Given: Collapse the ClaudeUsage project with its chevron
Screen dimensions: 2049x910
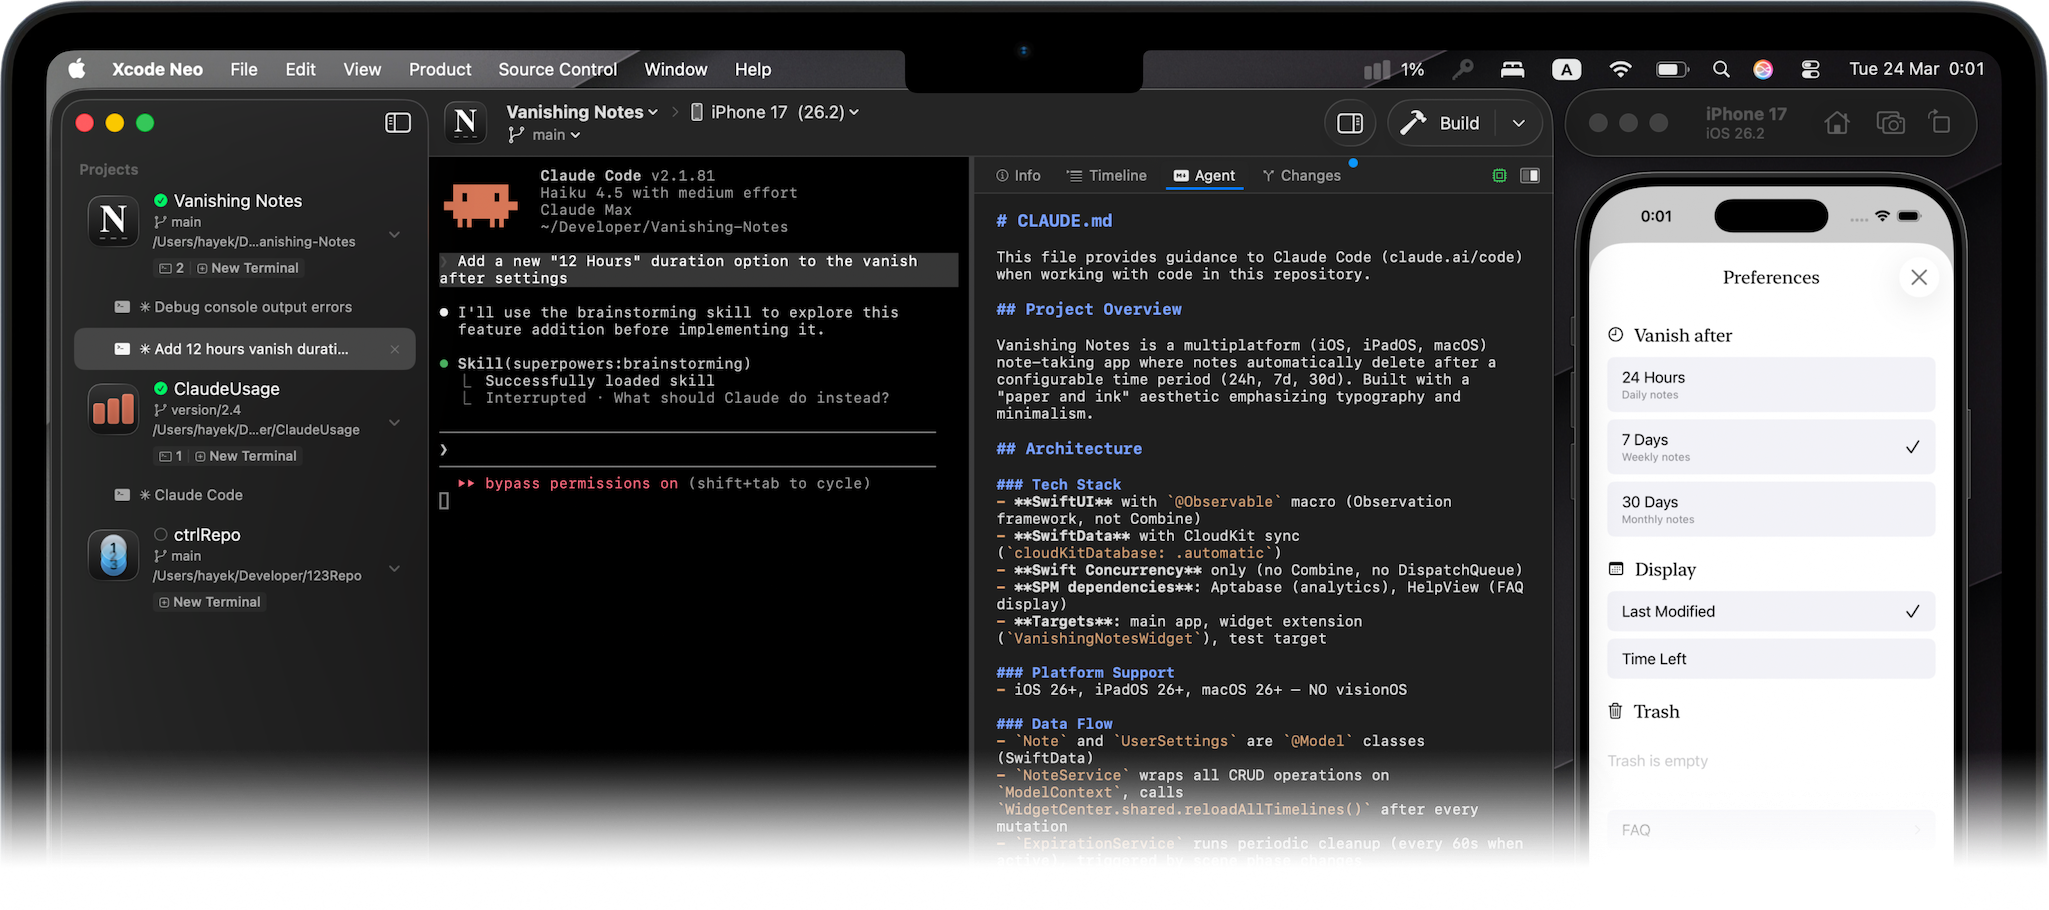Looking at the screenshot, I should tap(394, 422).
